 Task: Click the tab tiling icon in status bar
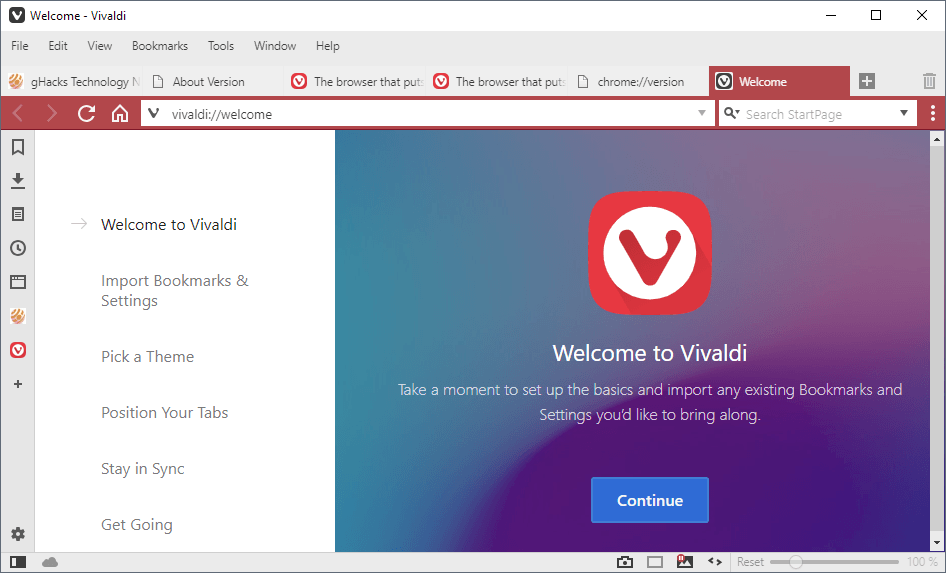tap(655, 562)
